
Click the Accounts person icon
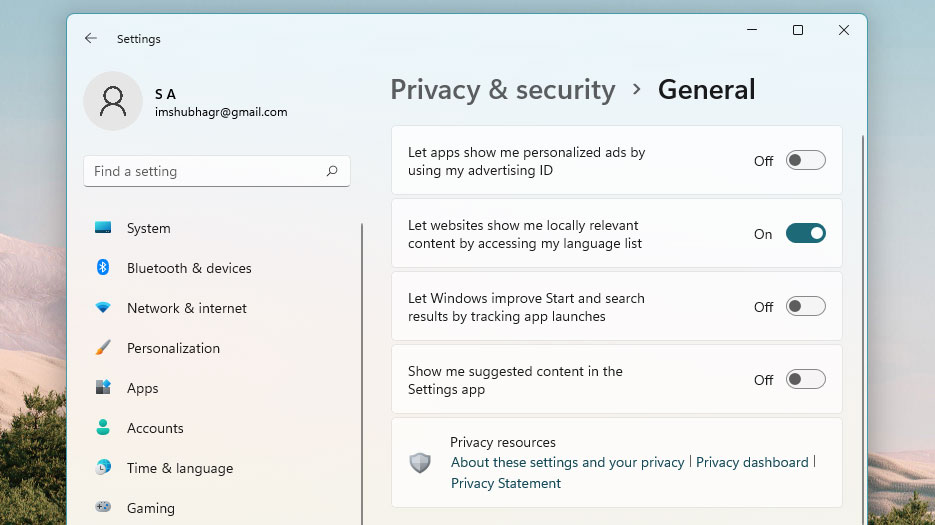103,427
